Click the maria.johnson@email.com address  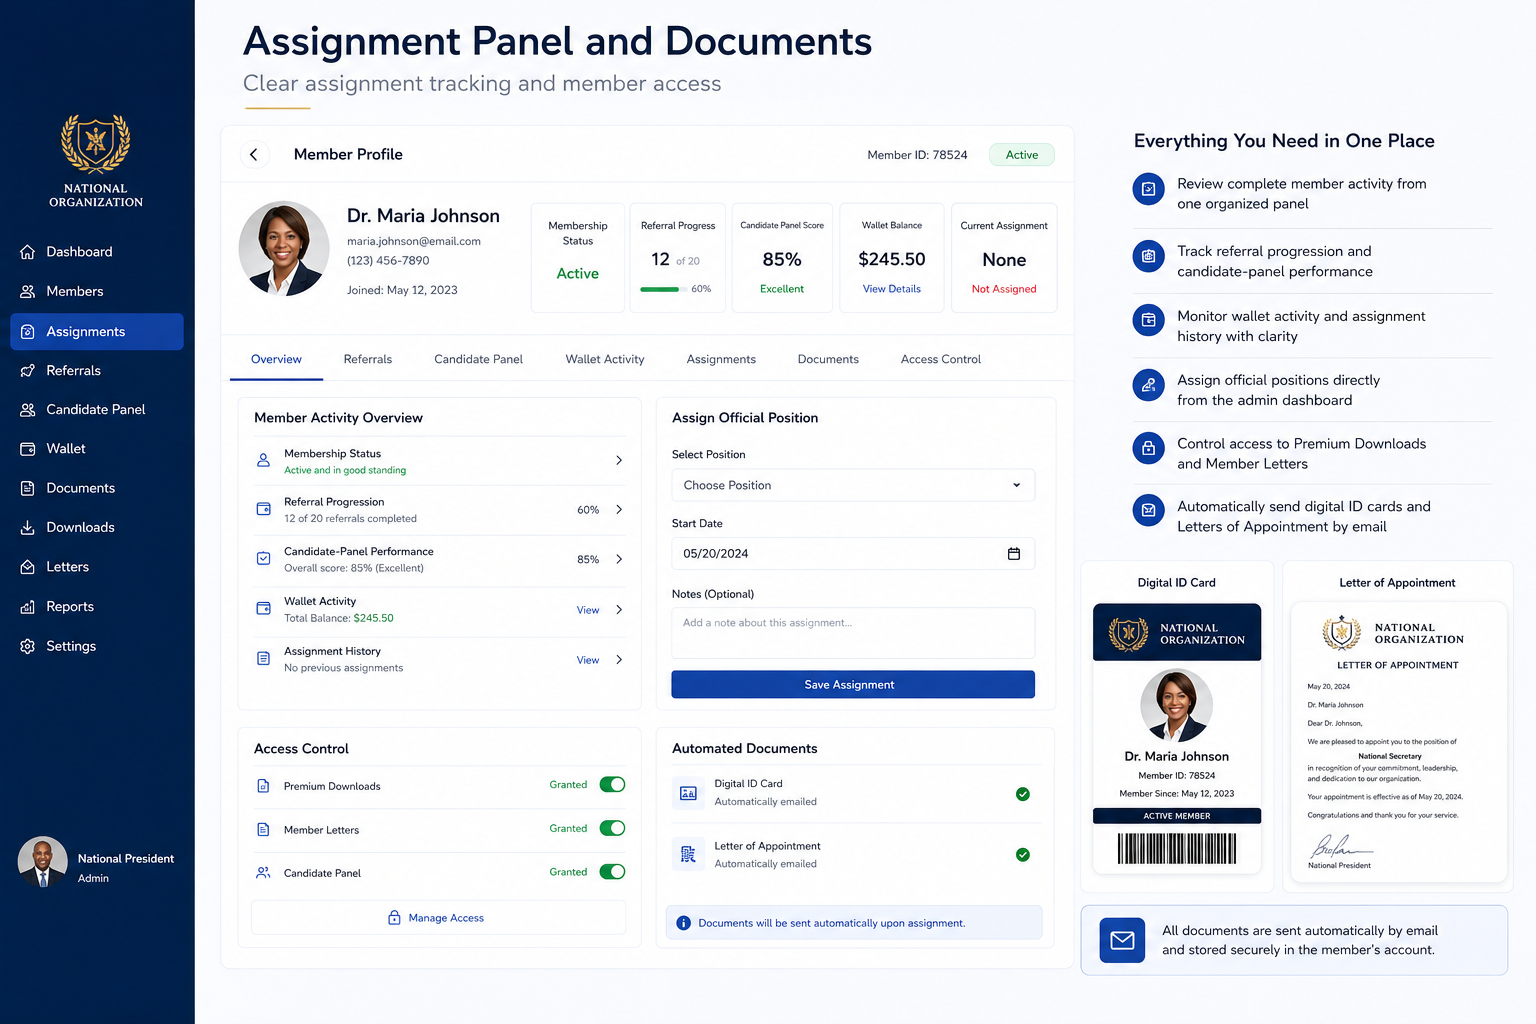click(x=414, y=241)
